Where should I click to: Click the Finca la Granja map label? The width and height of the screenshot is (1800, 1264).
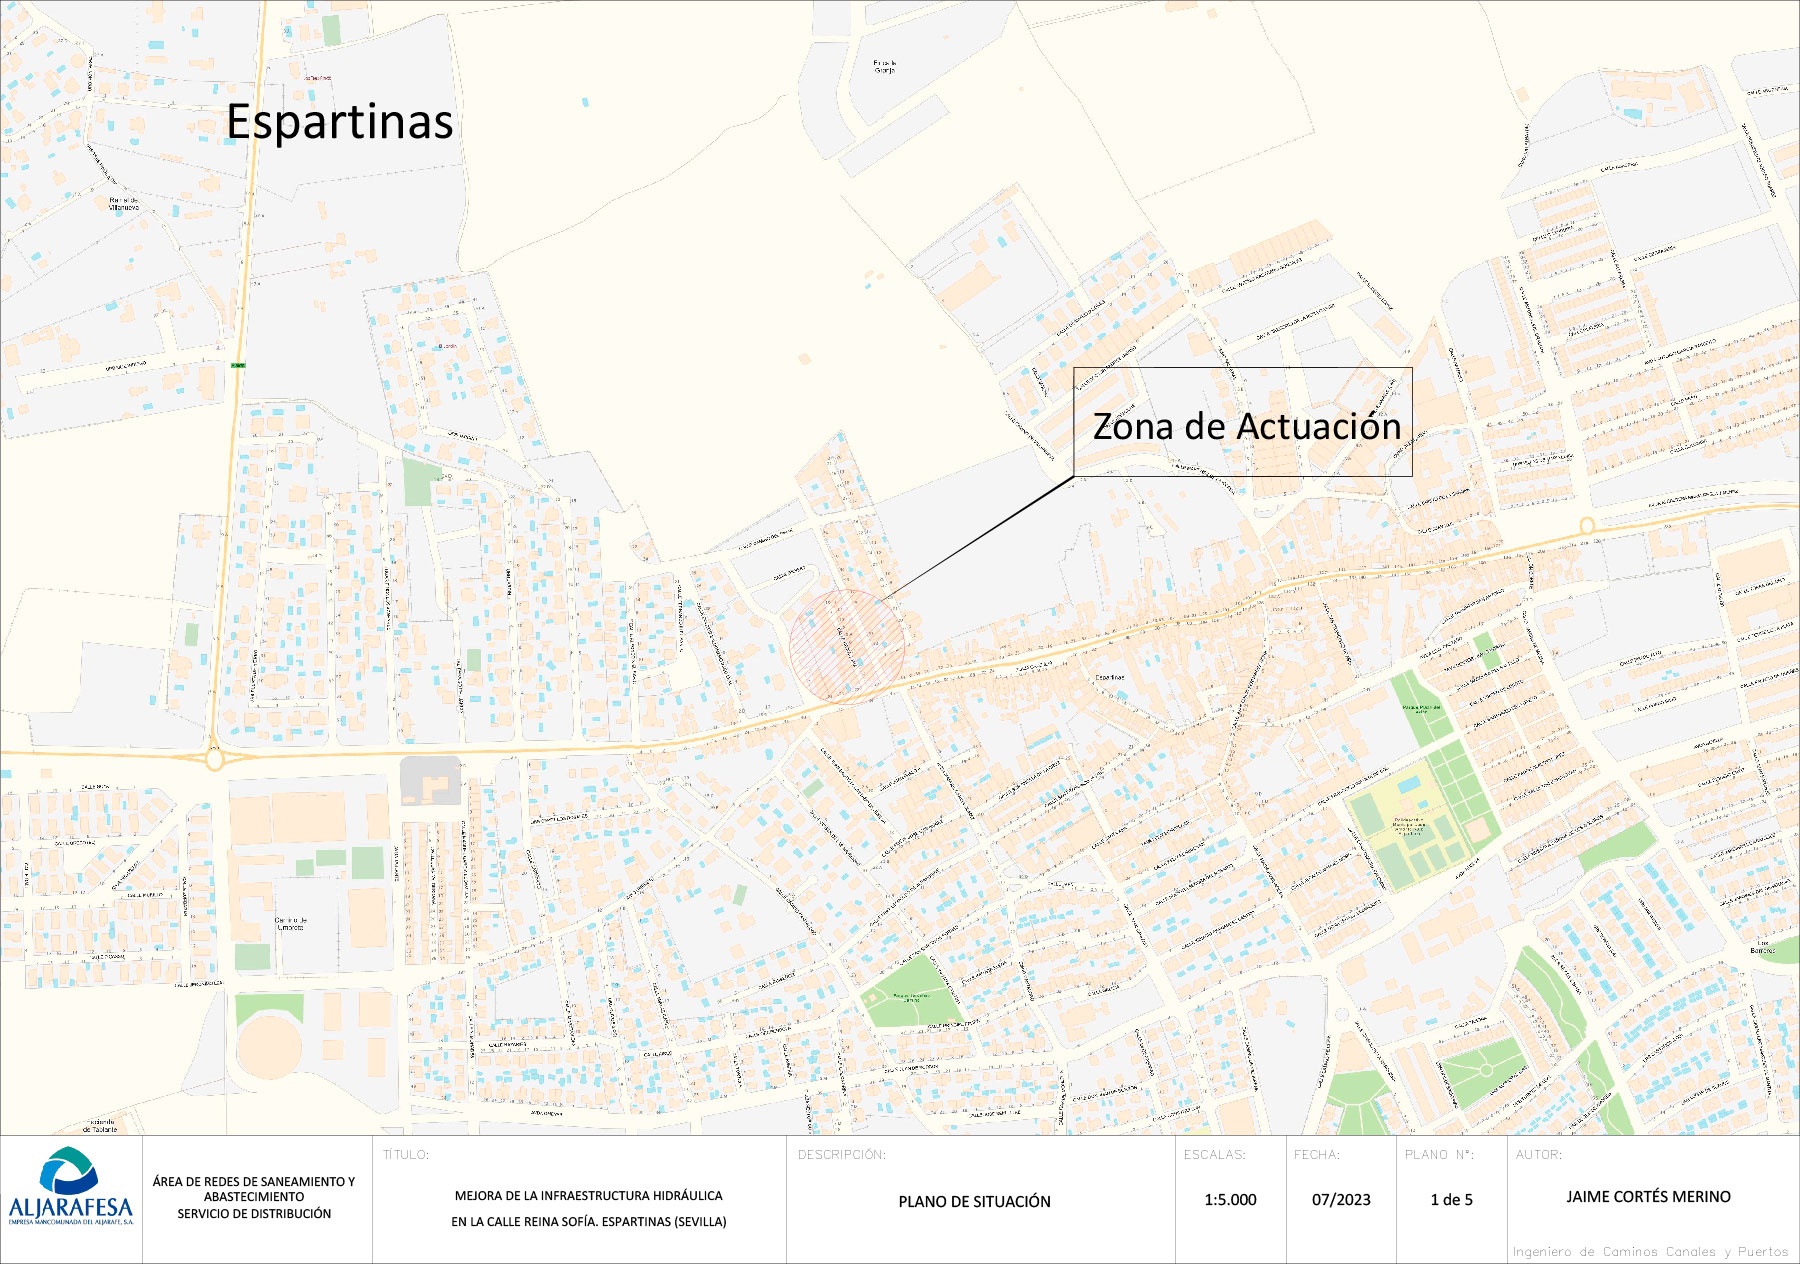885,67
